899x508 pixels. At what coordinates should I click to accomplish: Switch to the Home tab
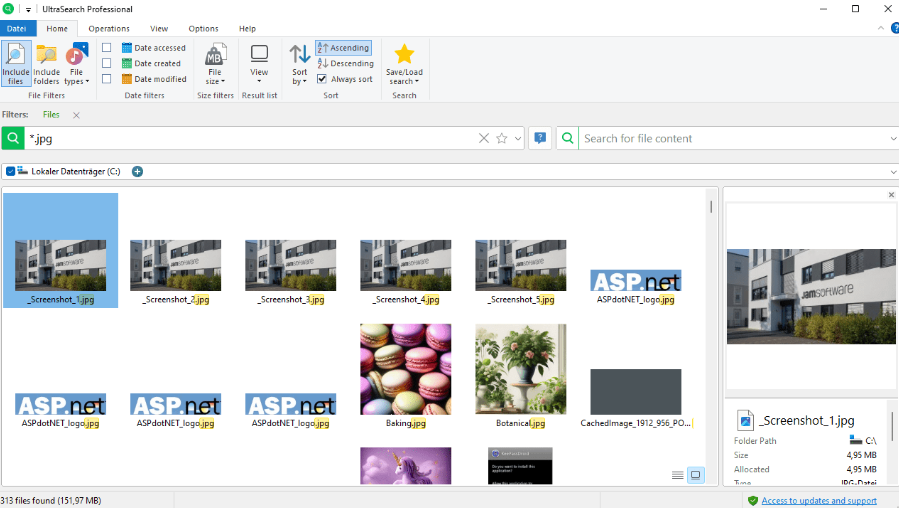coord(57,28)
